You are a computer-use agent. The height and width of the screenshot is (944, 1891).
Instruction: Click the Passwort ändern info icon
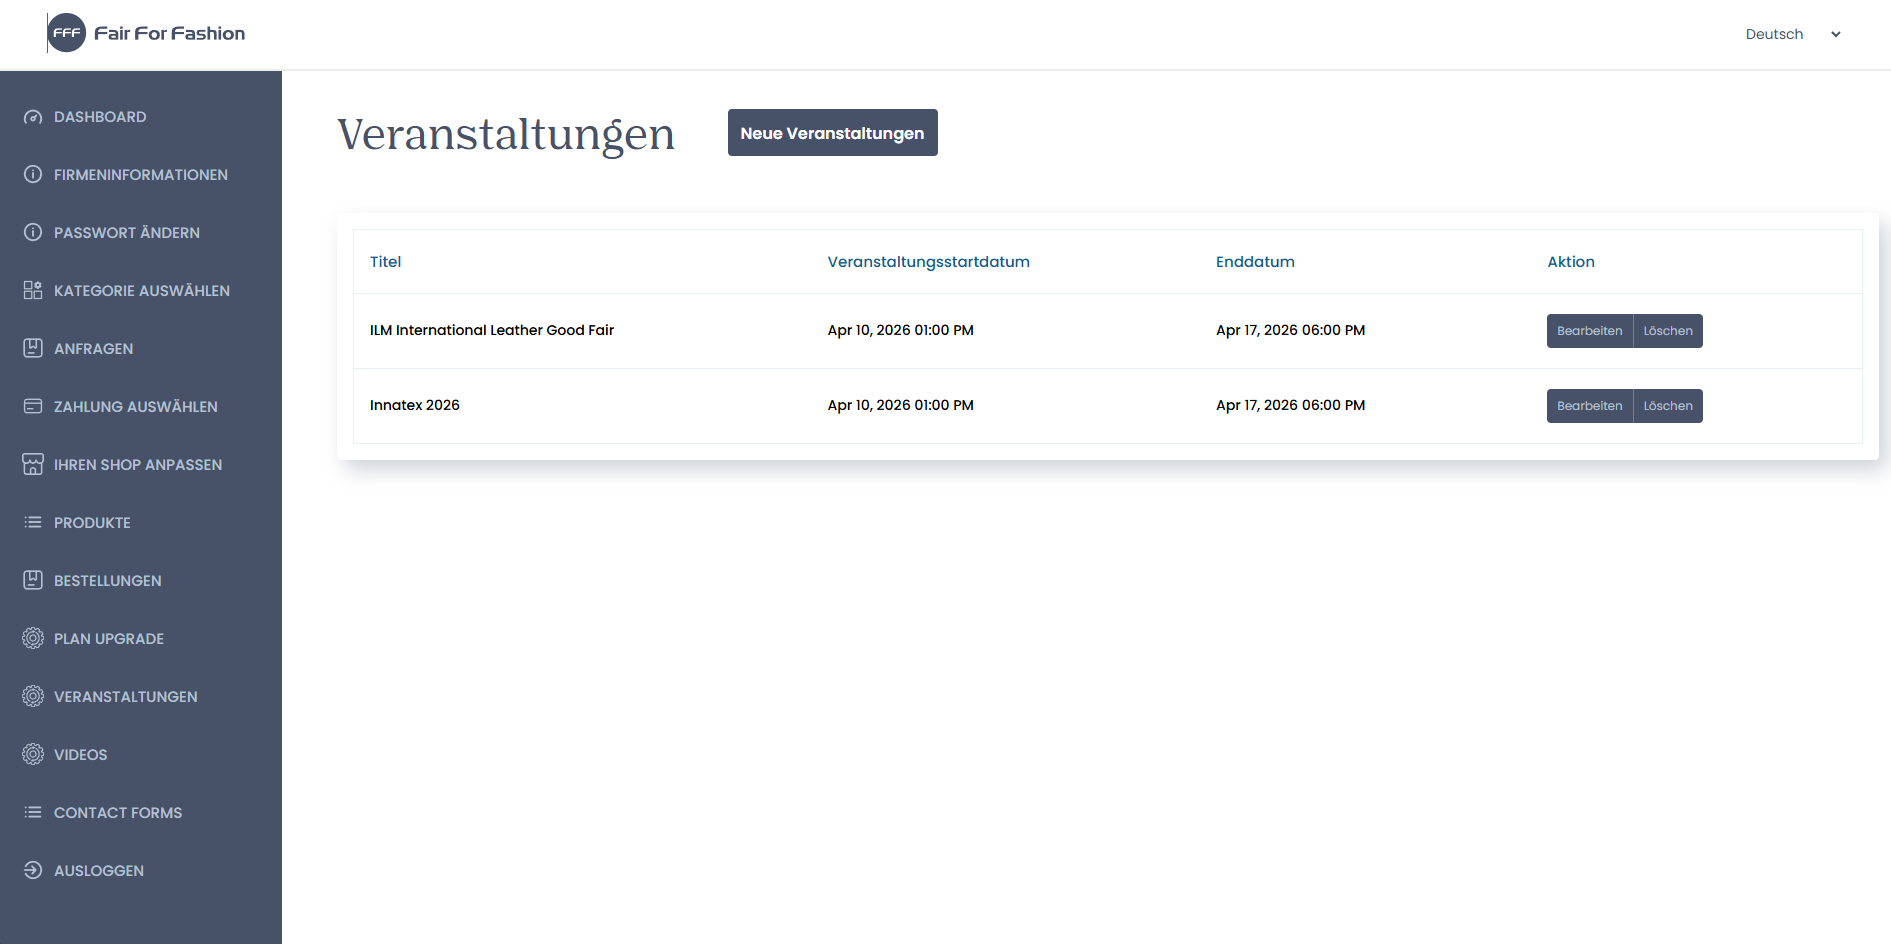click(33, 233)
